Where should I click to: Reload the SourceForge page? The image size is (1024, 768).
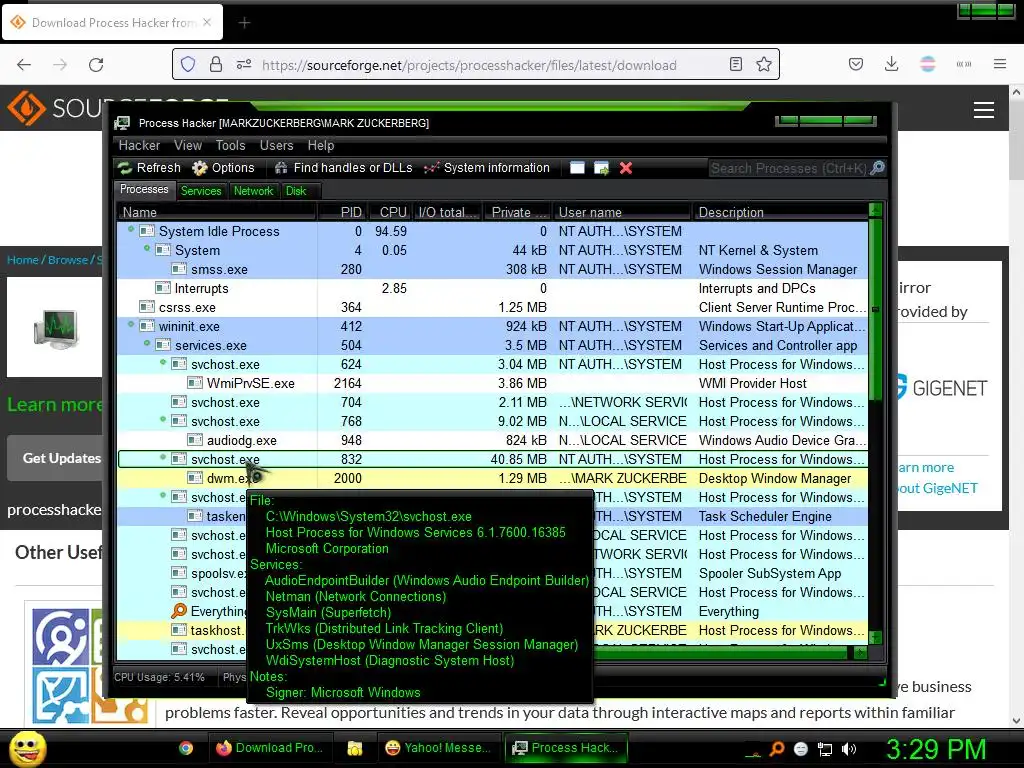click(x=96, y=65)
